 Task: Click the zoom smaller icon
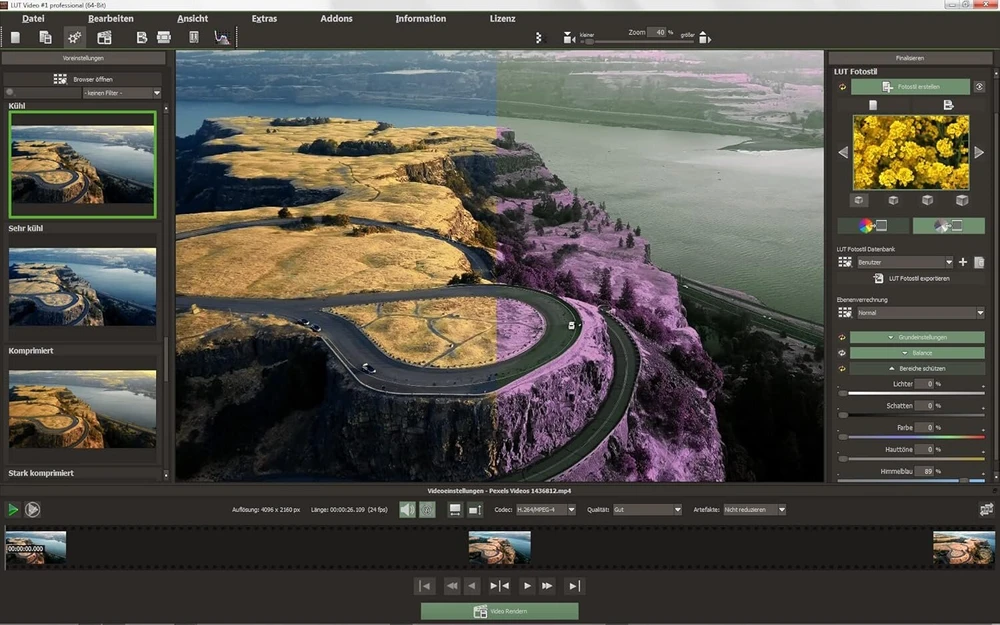click(569, 38)
